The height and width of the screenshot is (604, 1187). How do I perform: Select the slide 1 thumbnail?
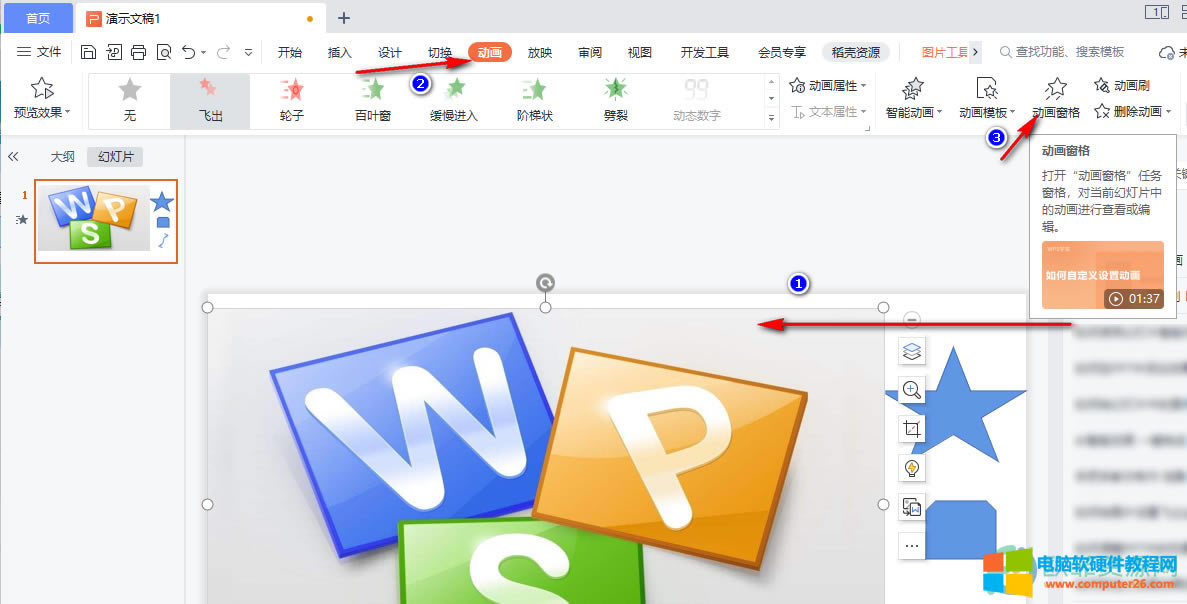click(105, 220)
